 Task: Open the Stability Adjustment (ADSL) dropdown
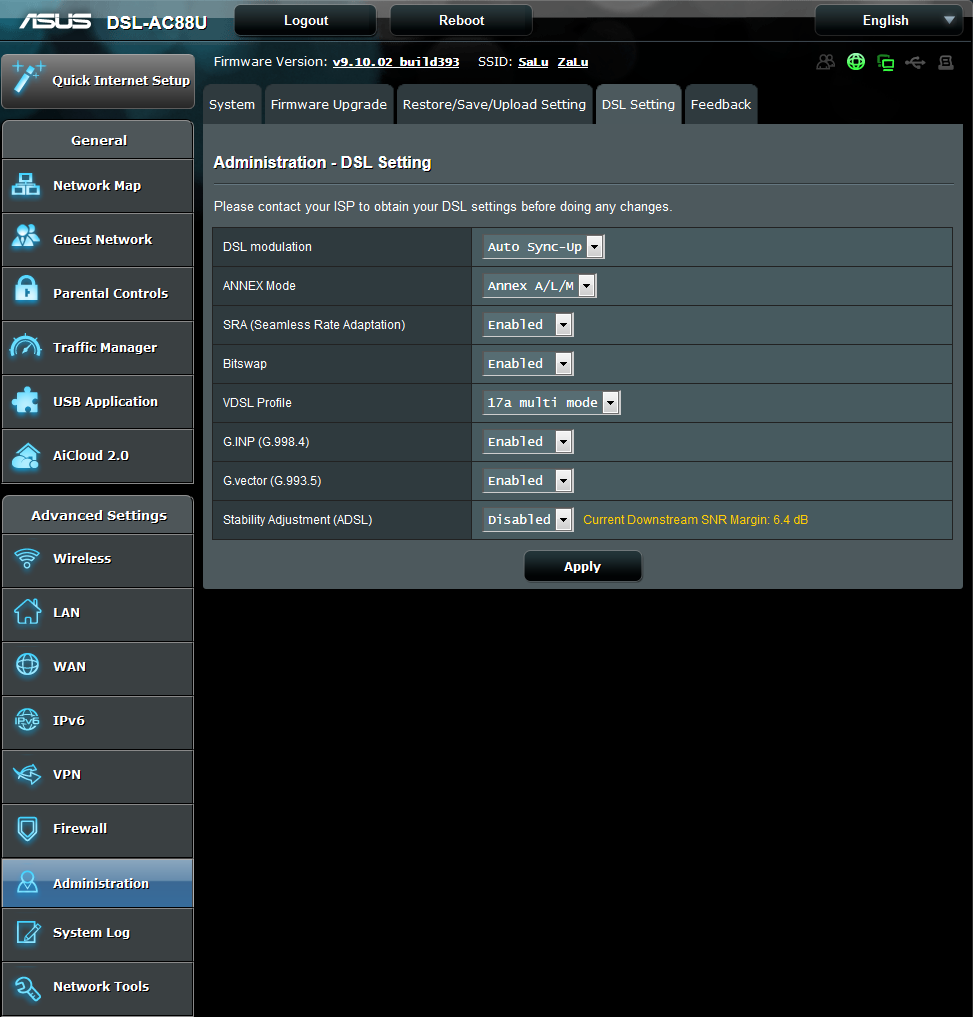(528, 519)
